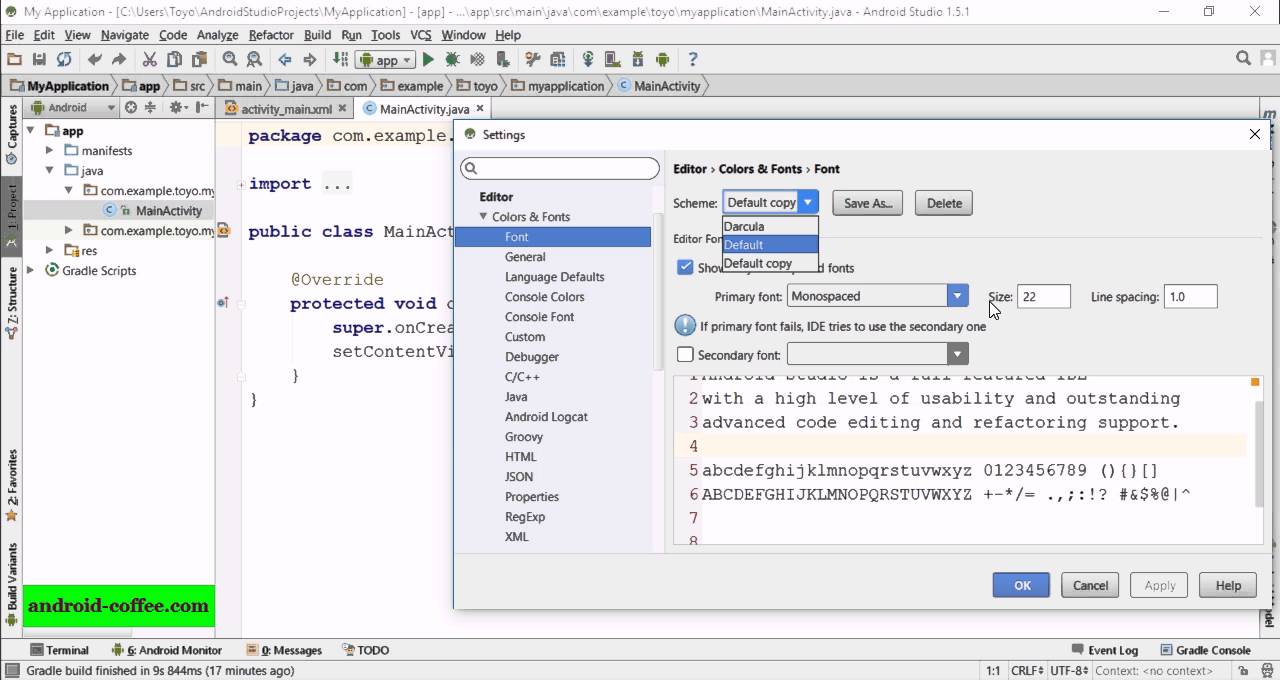1280x680 pixels.
Task: Click the Make Project icon
Action: pos(340,60)
